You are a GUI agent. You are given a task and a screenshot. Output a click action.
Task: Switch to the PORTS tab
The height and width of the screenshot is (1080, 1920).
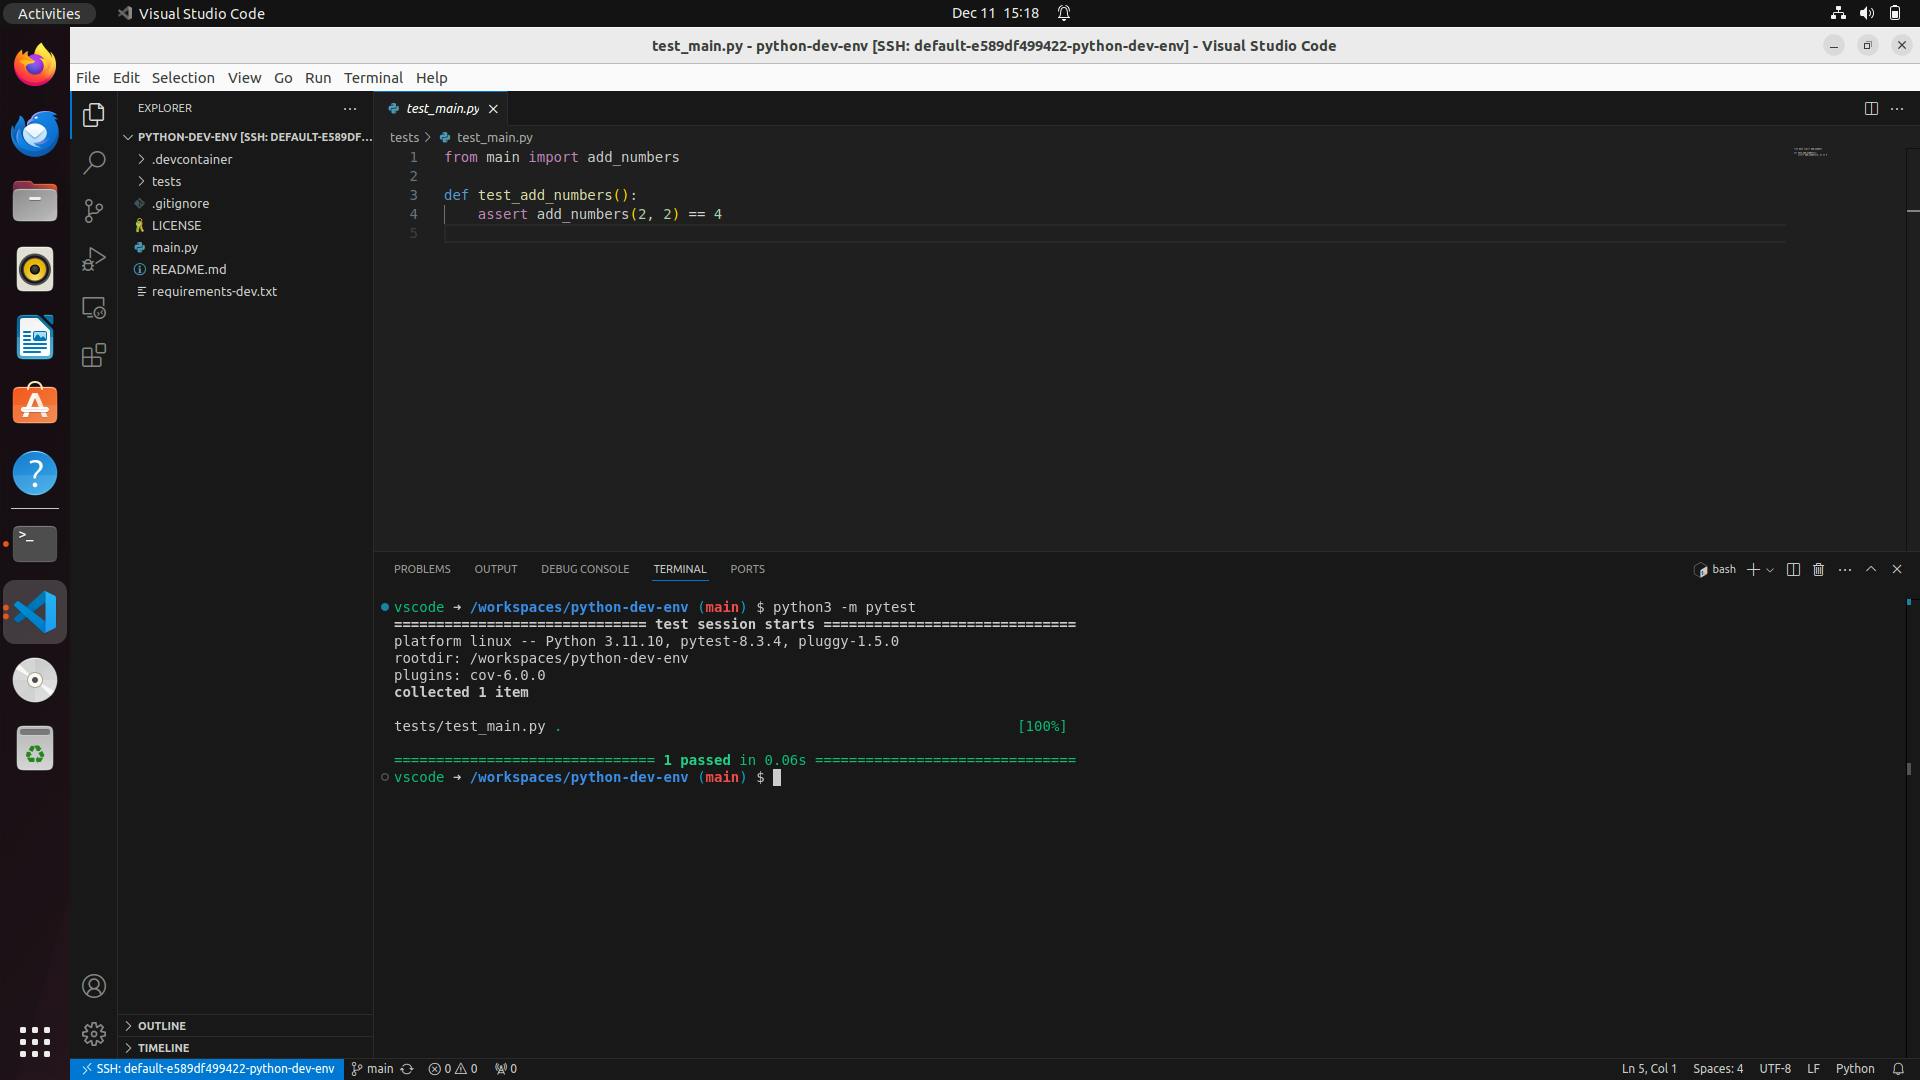pyautogui.click(x=747, y=569)
